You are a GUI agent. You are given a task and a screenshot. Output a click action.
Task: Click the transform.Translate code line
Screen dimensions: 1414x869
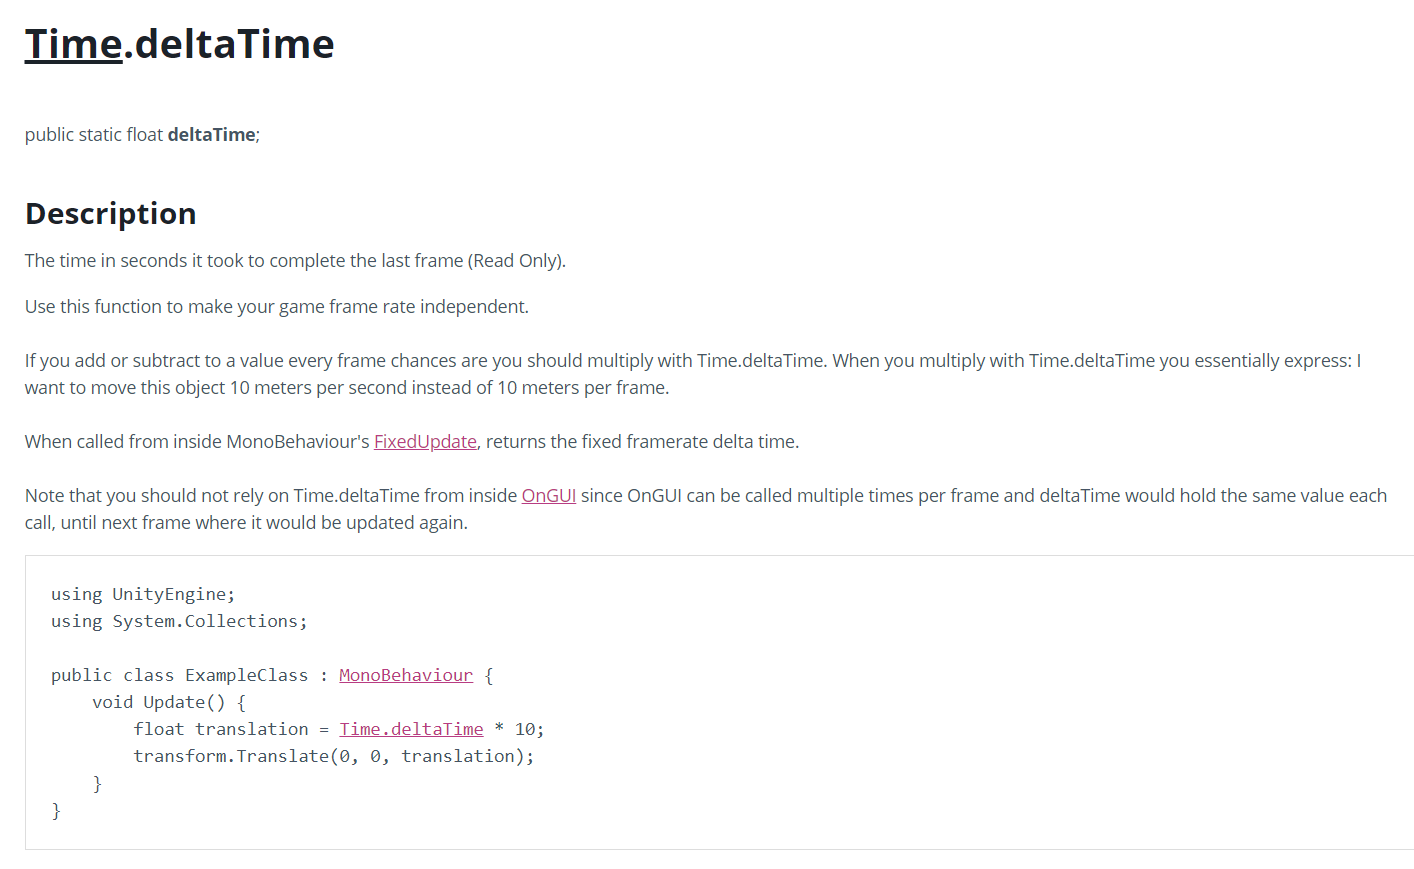tap(334, 756)
